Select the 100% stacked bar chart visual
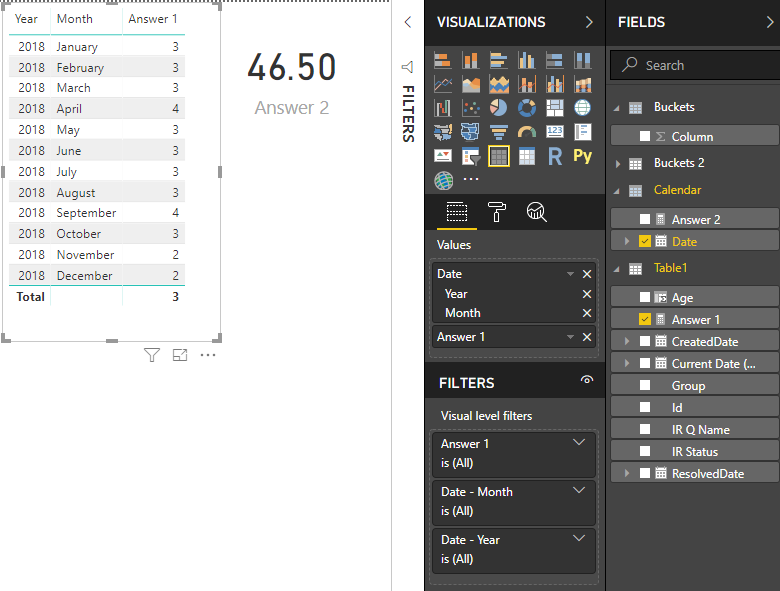The height and width of the screenshot is (591, 780). tap(555, 60)
